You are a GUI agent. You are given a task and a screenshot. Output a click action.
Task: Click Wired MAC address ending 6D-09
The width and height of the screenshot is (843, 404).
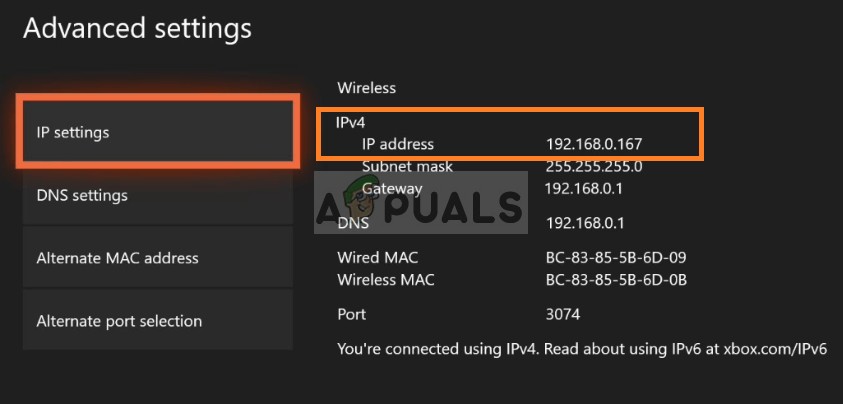(616, 258)
